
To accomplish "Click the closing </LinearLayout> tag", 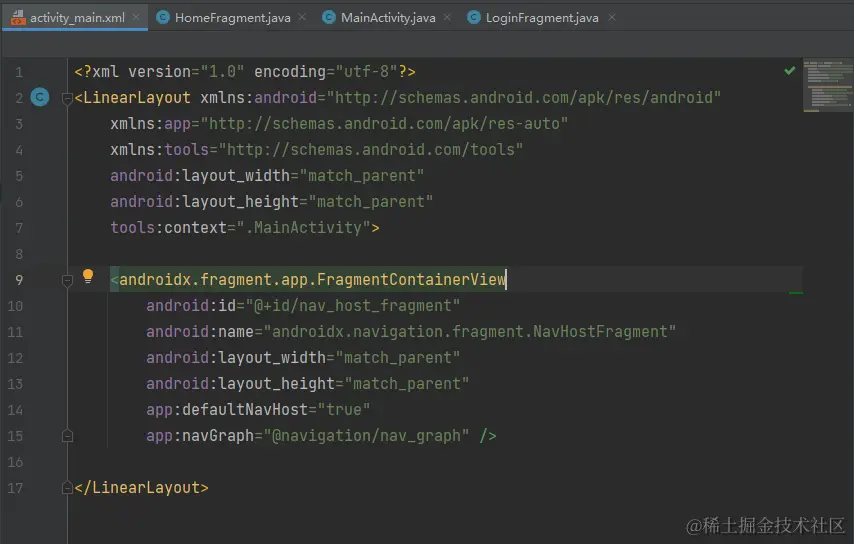I will [142, 487].
